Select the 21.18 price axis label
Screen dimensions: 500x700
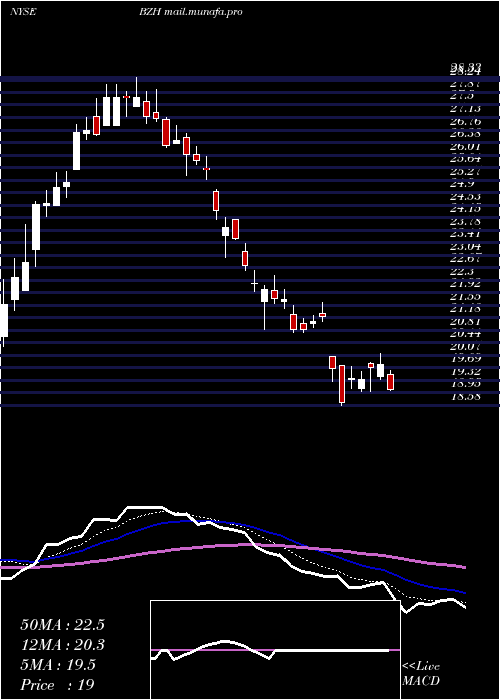click(x=465, y=309)
